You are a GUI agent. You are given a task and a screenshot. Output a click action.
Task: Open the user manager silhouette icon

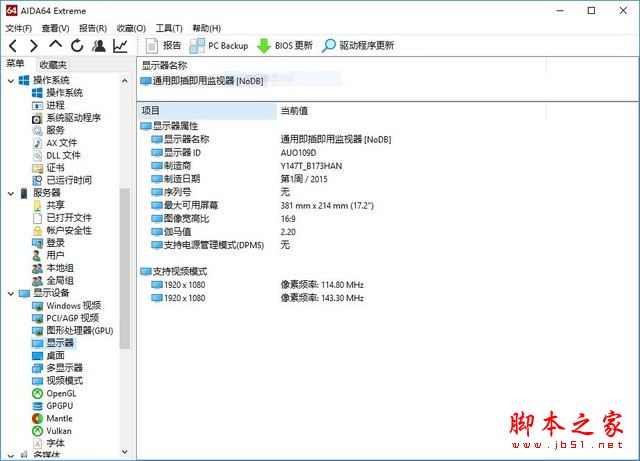pos(99,46)
